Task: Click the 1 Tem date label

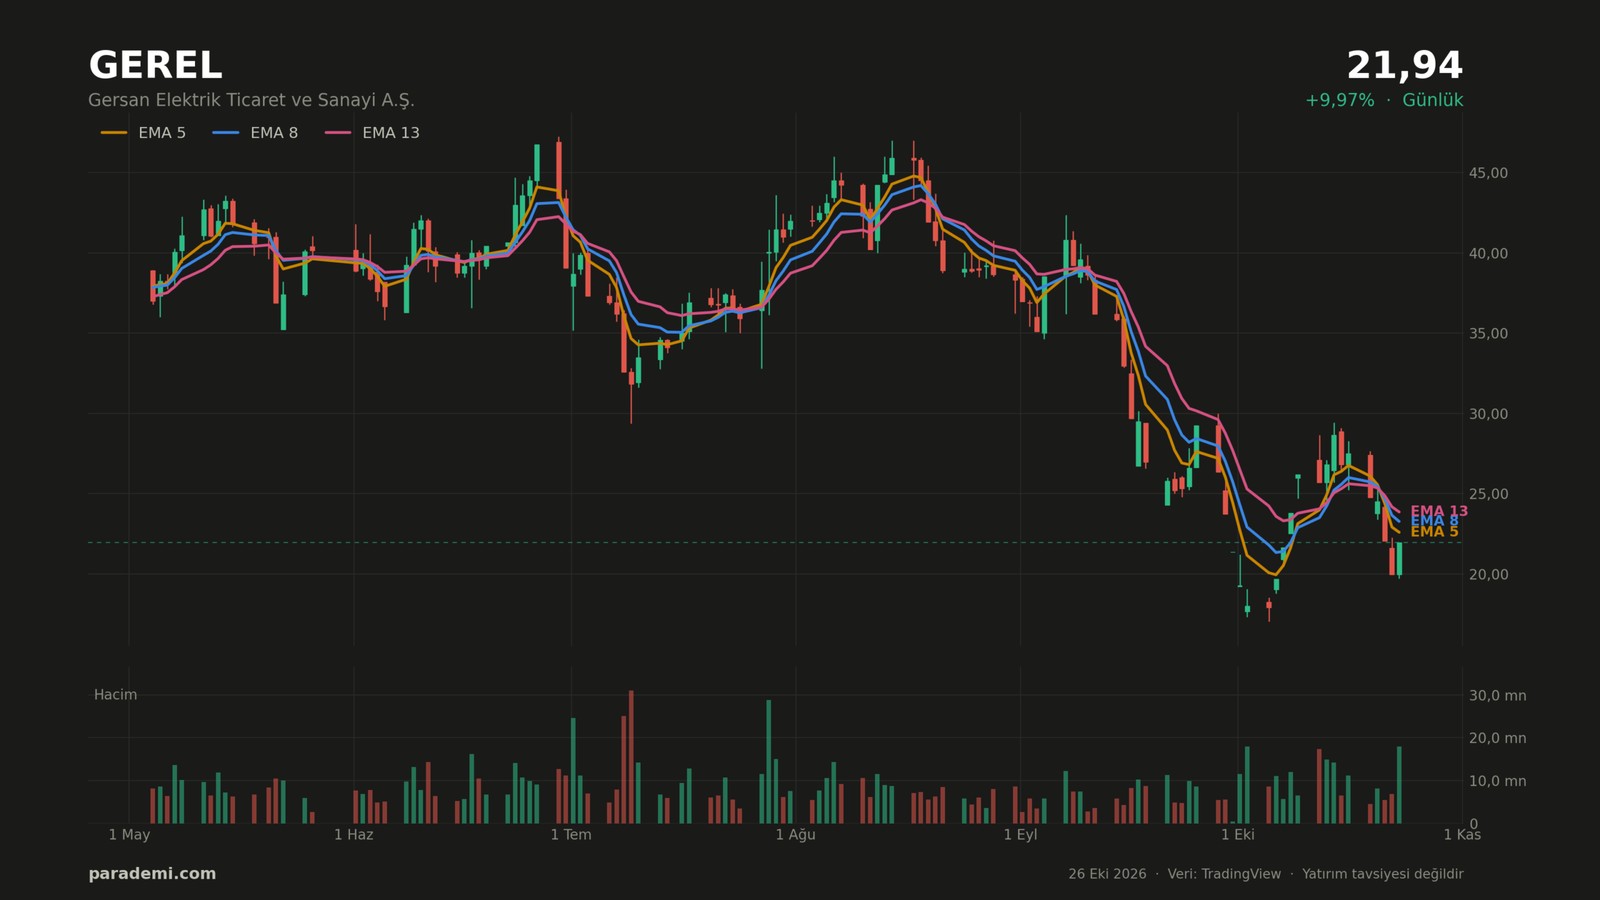Action: tap(571, 834)
